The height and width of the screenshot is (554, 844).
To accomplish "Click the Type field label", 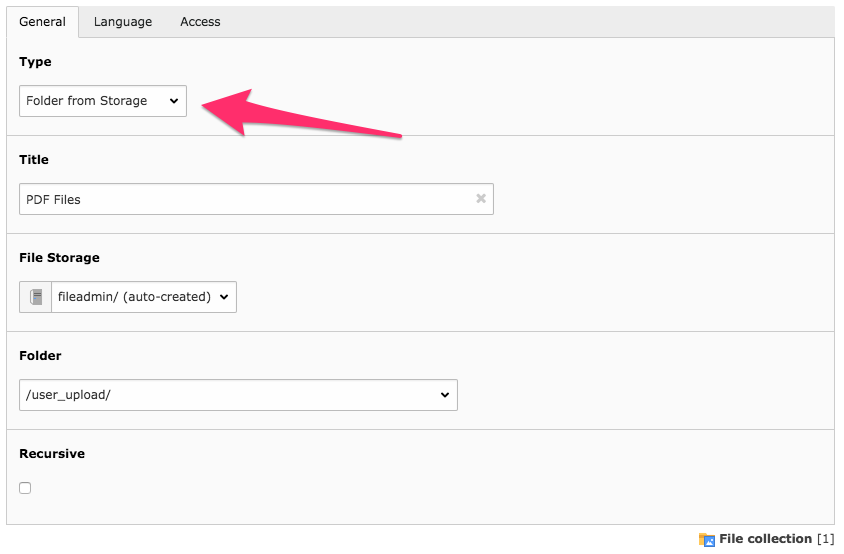I will click(35, 62).
